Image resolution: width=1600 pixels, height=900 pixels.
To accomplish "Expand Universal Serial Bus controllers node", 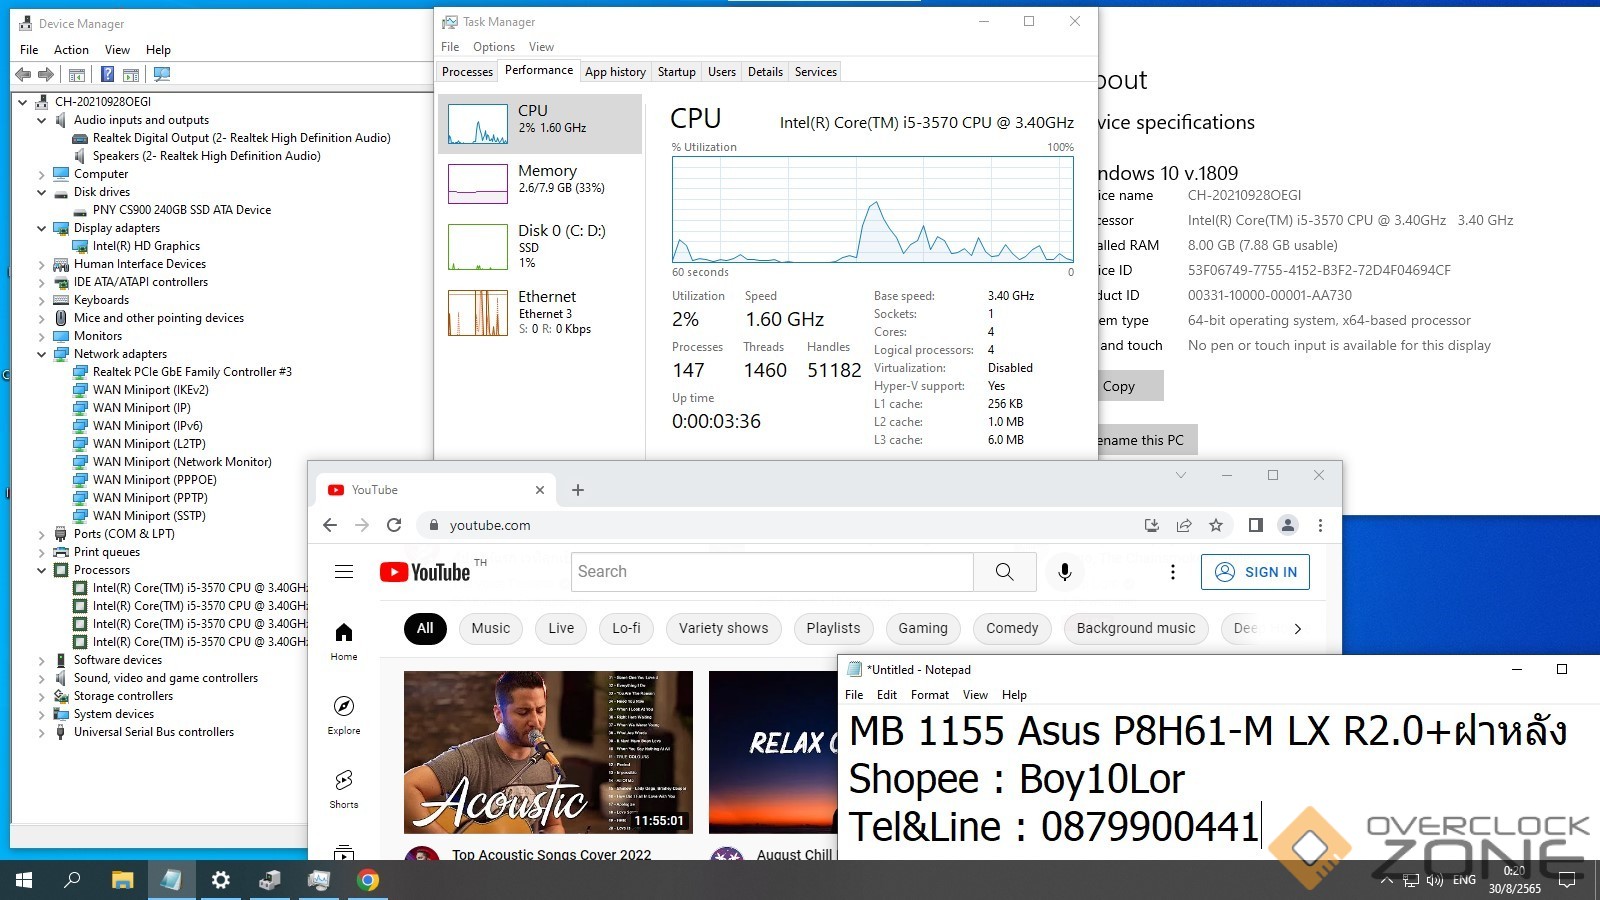I will click(x=42, y=732).
